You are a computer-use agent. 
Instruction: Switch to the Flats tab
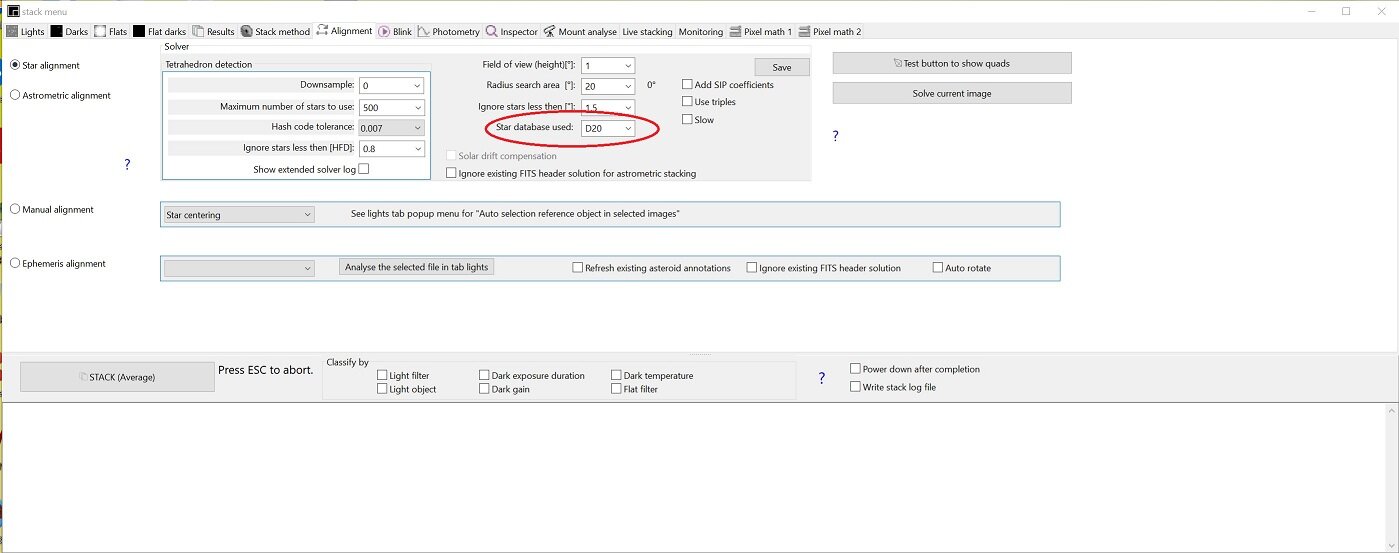click(111, 31)
